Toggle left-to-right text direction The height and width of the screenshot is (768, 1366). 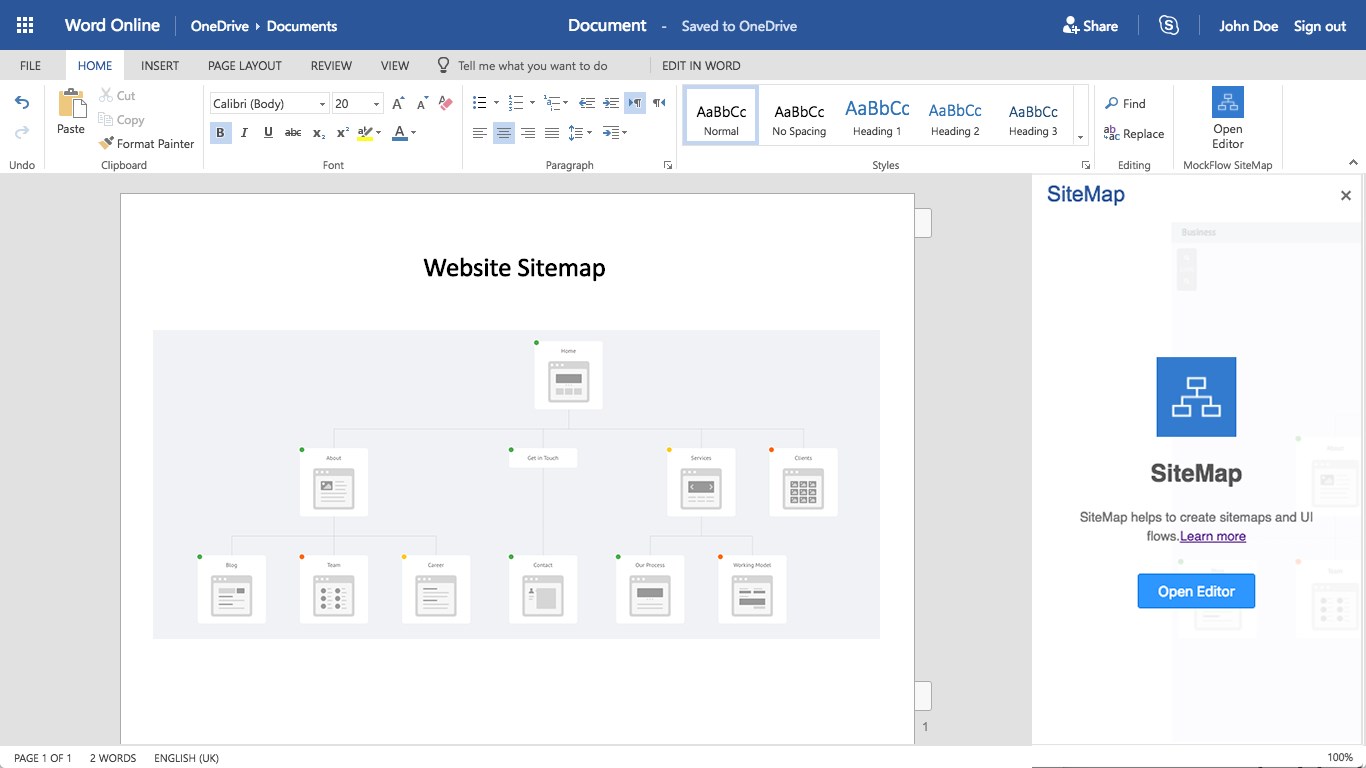[635, 103]
